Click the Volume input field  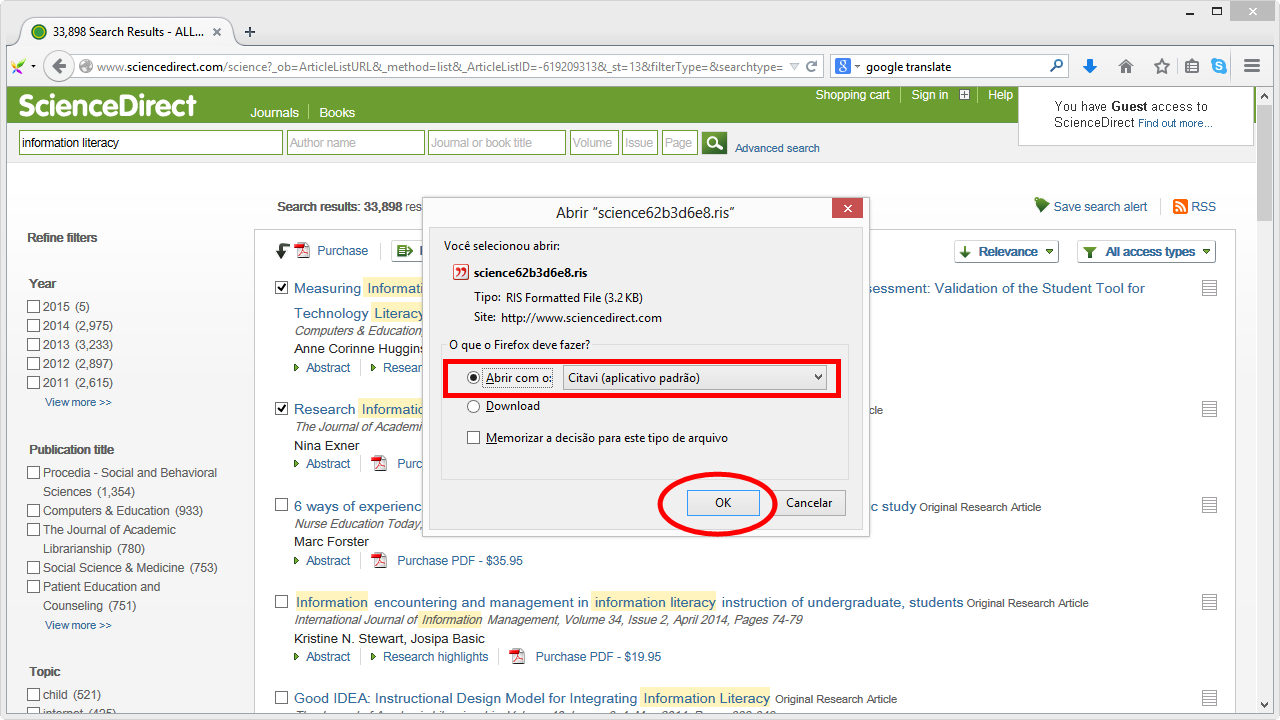click(x=593, y=143)
